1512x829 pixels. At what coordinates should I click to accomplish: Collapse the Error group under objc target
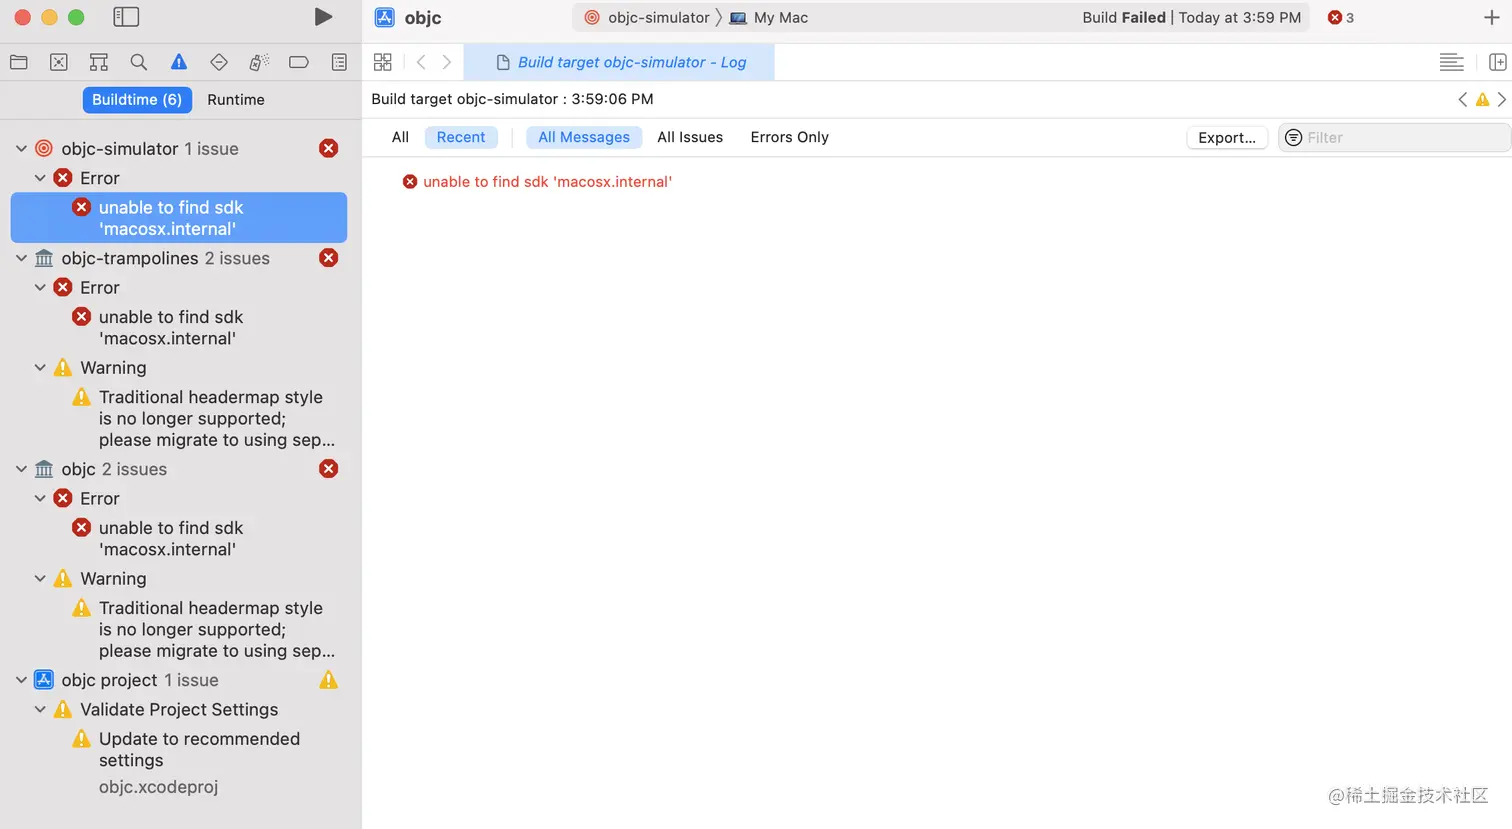click(40, 498)
